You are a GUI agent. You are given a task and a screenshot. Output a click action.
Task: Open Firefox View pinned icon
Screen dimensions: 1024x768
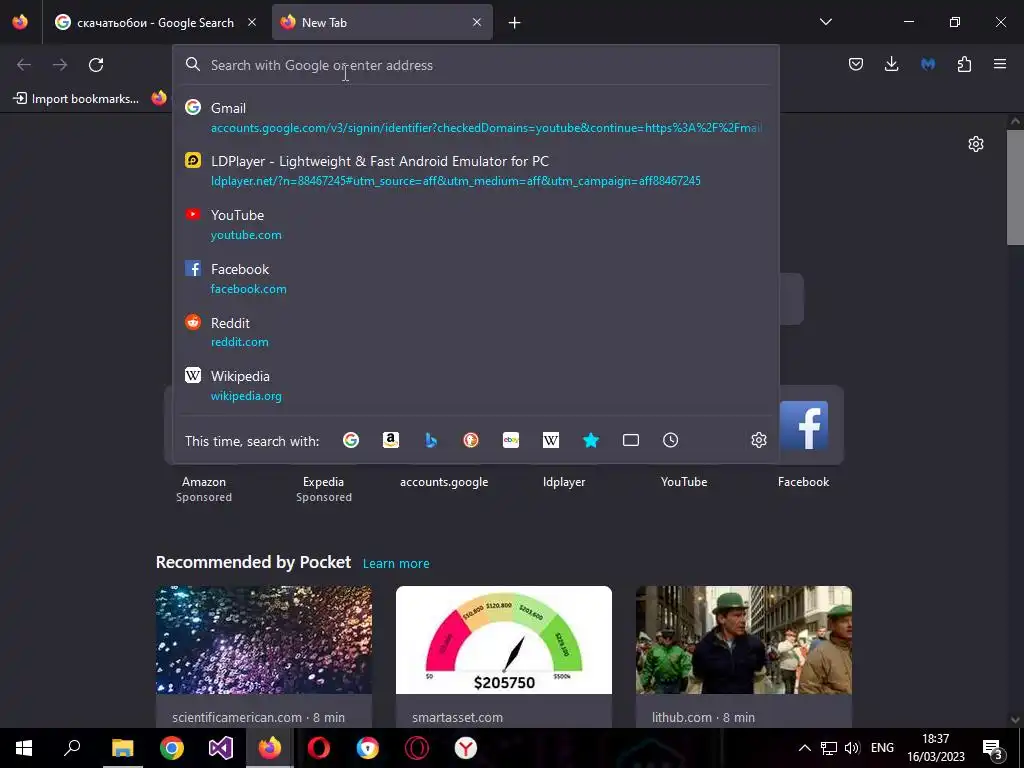click(x=20, y=22)
